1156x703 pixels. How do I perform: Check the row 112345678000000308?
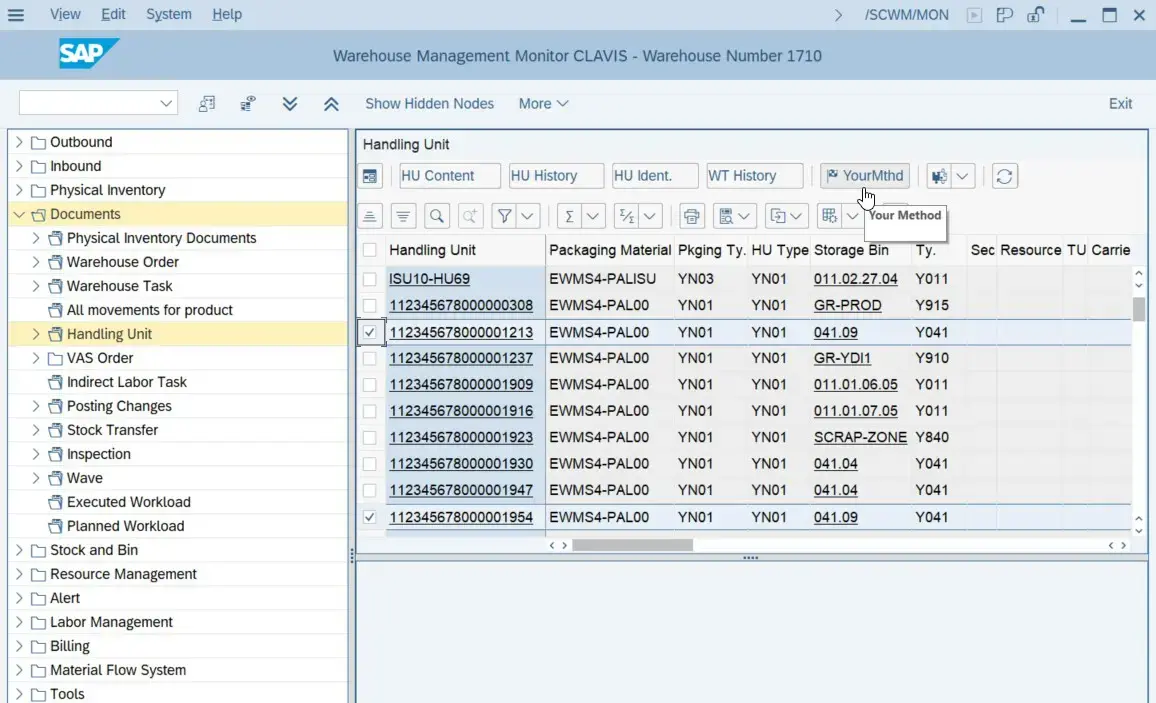pos(369,306)
